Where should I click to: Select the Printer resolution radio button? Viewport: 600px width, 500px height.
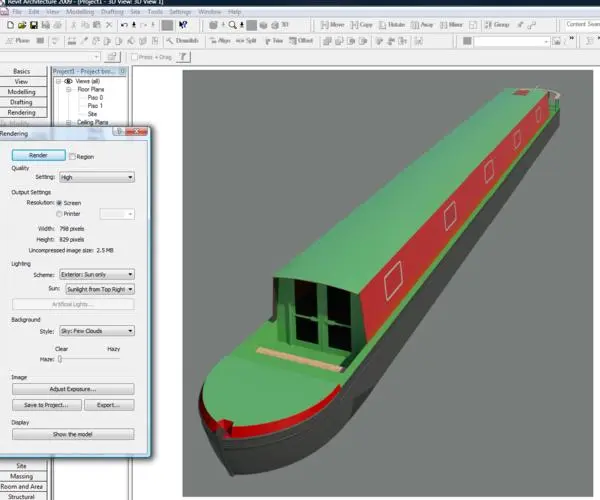pos(59,214)
